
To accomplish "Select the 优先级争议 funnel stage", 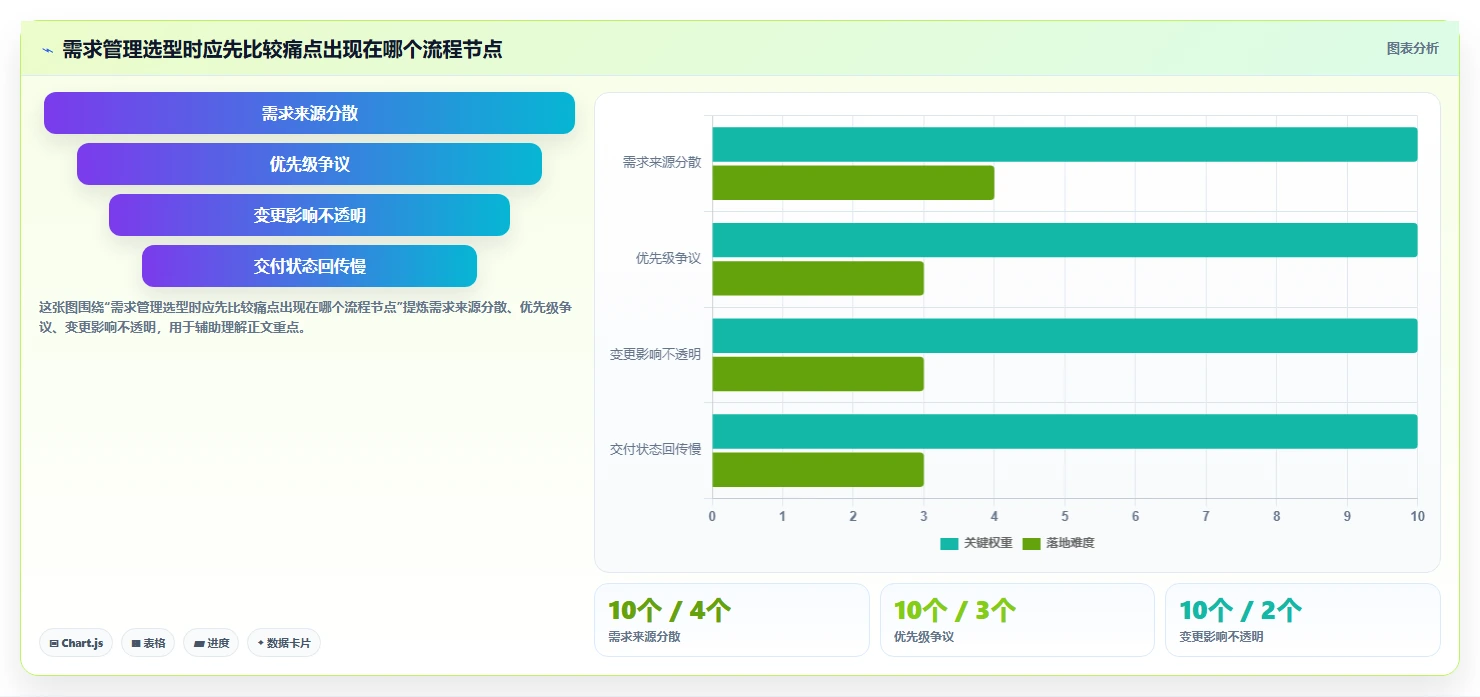I will (309, 164).
